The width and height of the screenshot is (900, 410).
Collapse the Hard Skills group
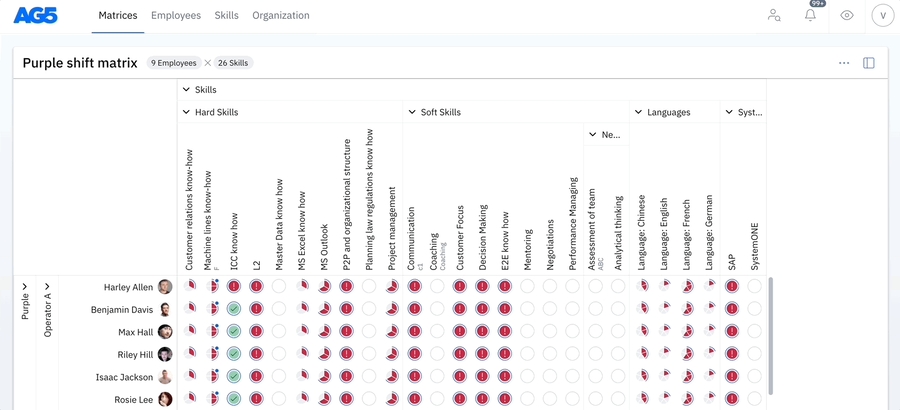186,113
